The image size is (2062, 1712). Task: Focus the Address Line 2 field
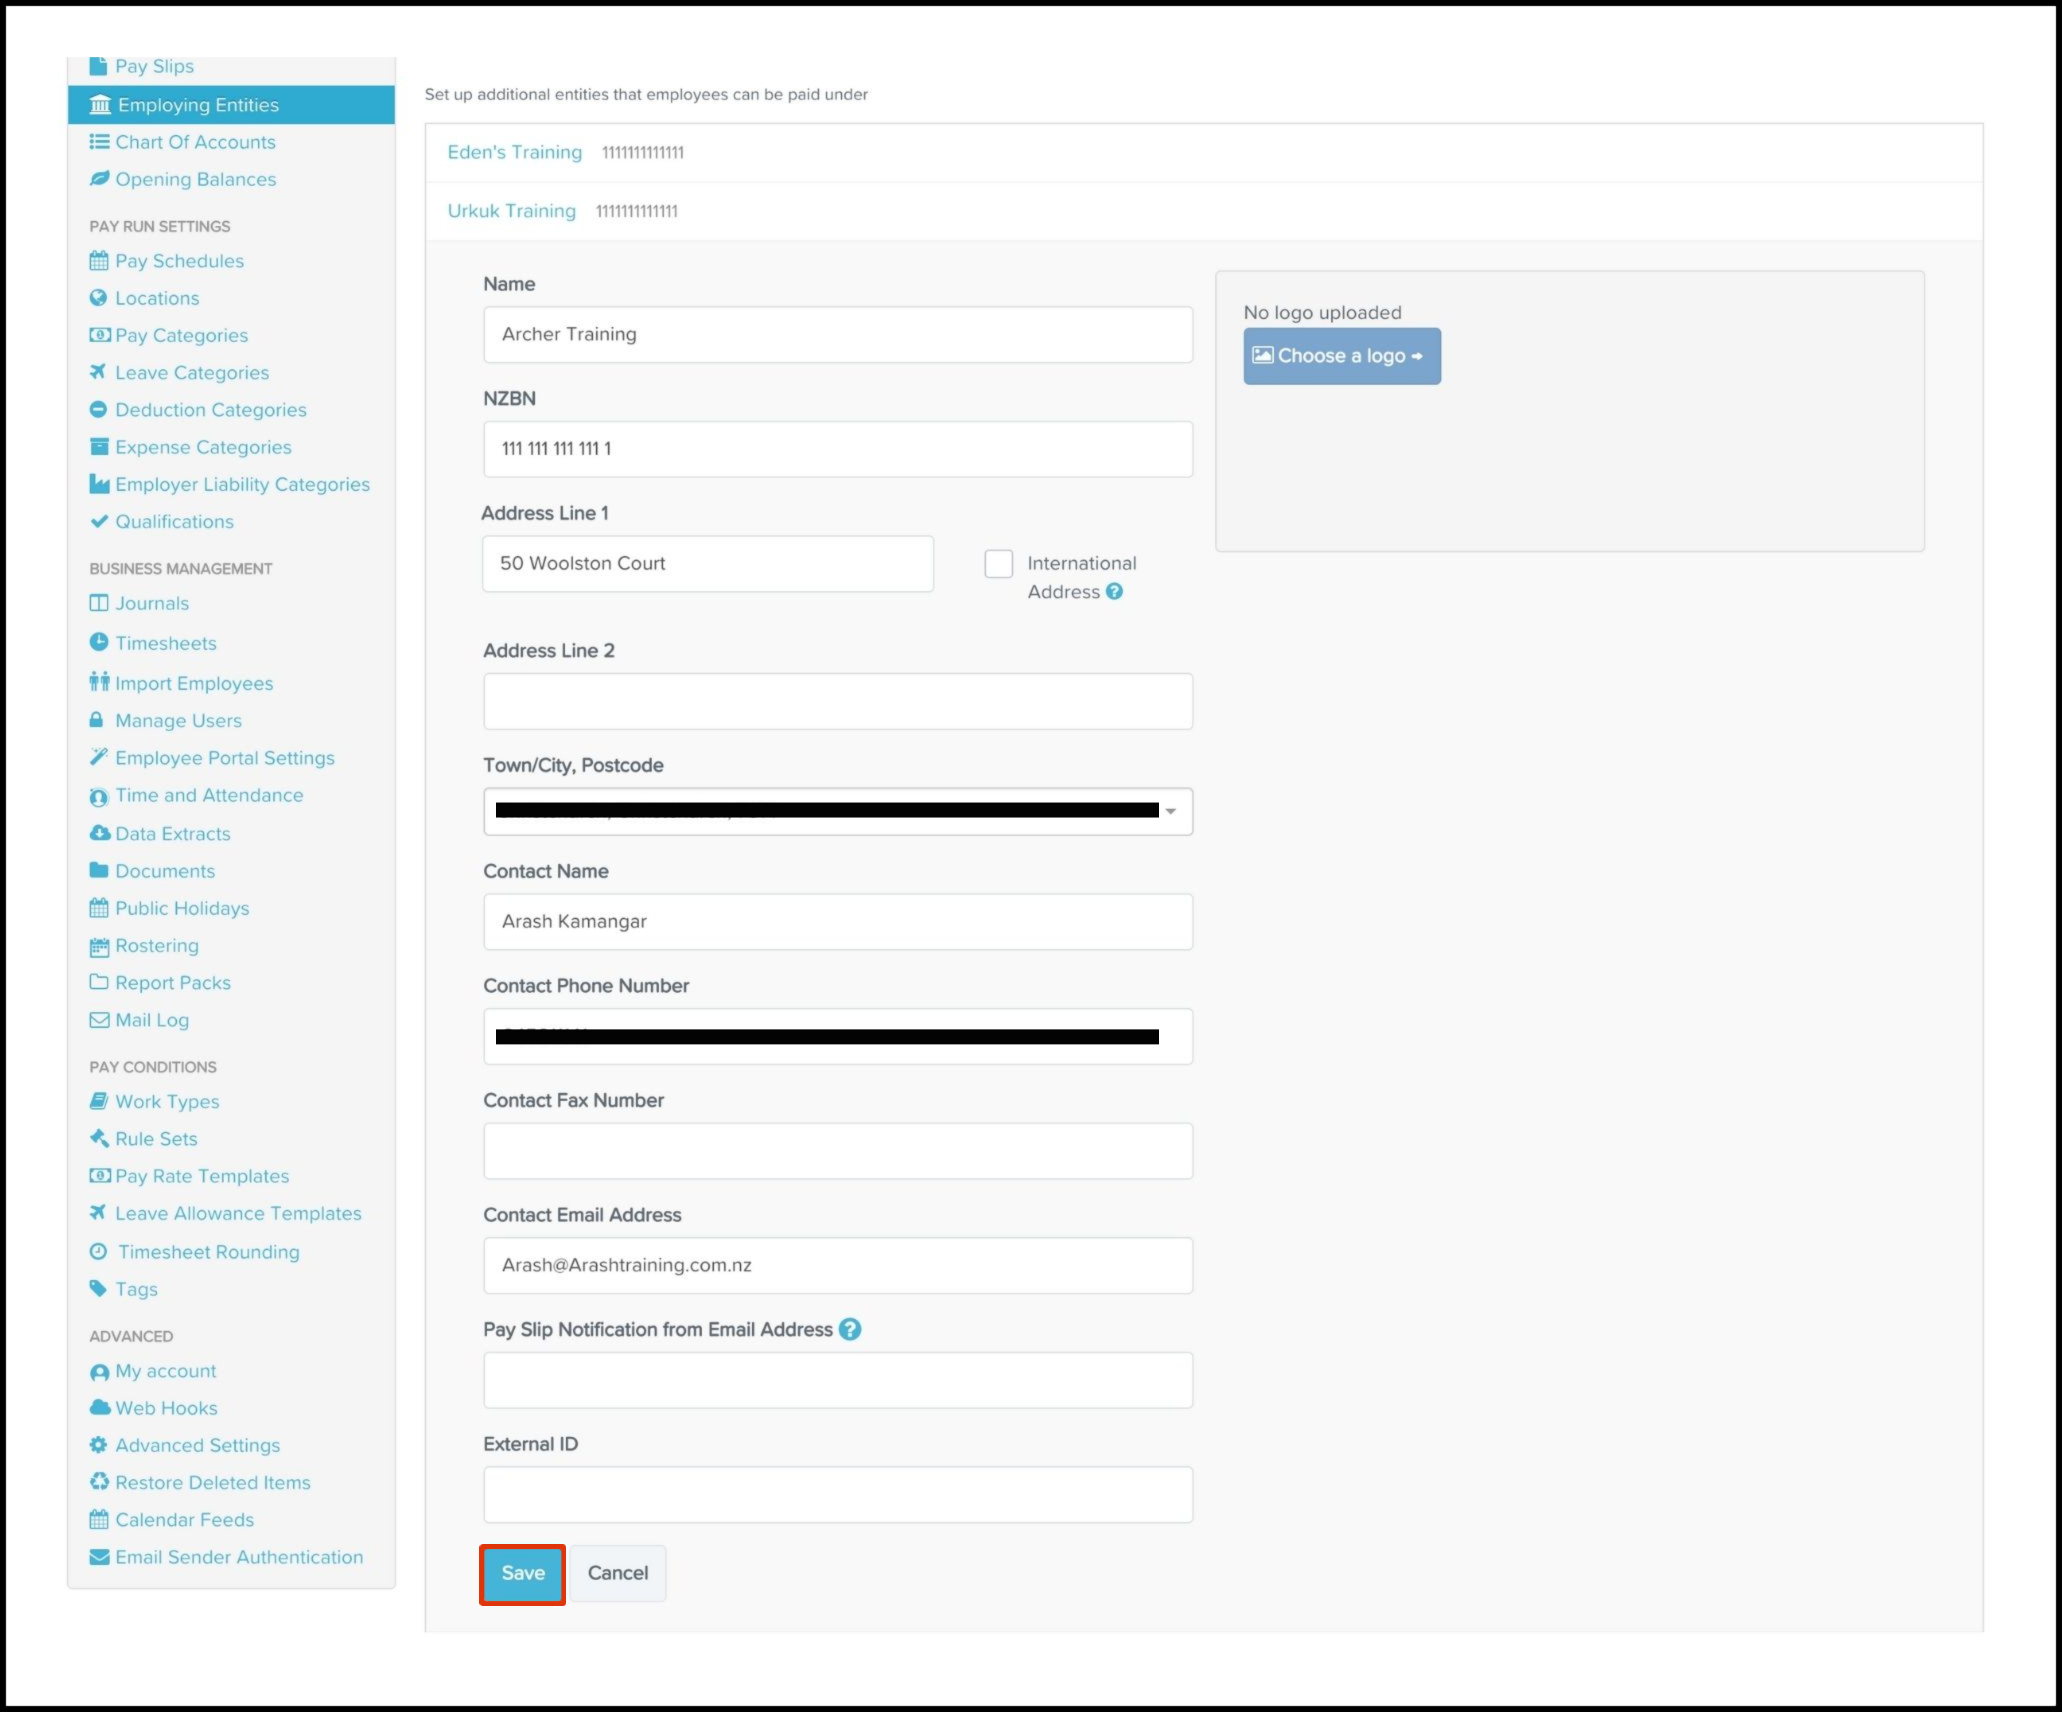(x=837, y=701)
